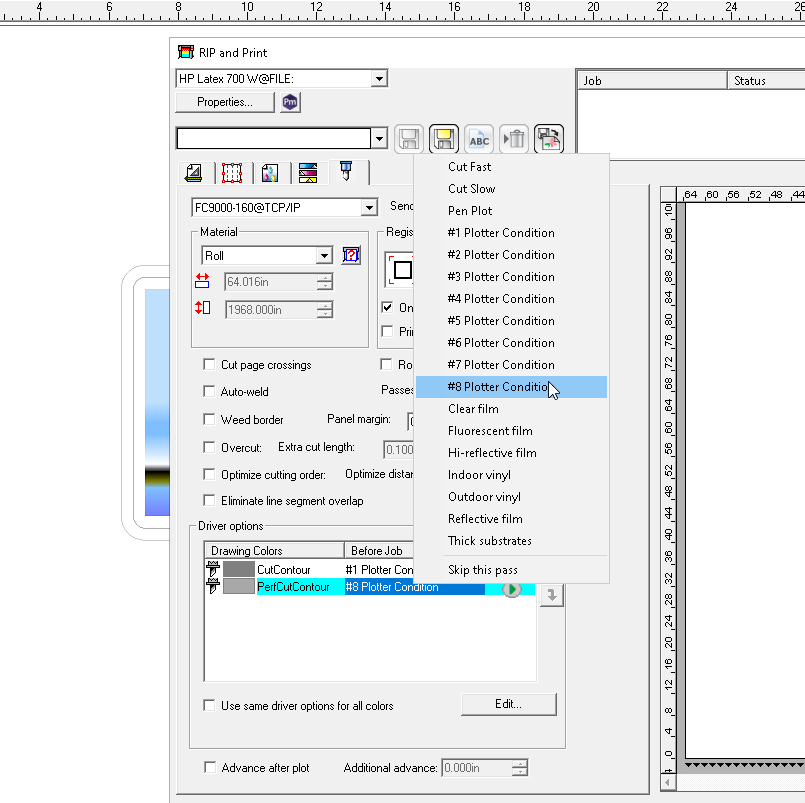This screenshot has width=805, height=803.
Task: Click the CutContour knife icon
Action: pos(213,569)
